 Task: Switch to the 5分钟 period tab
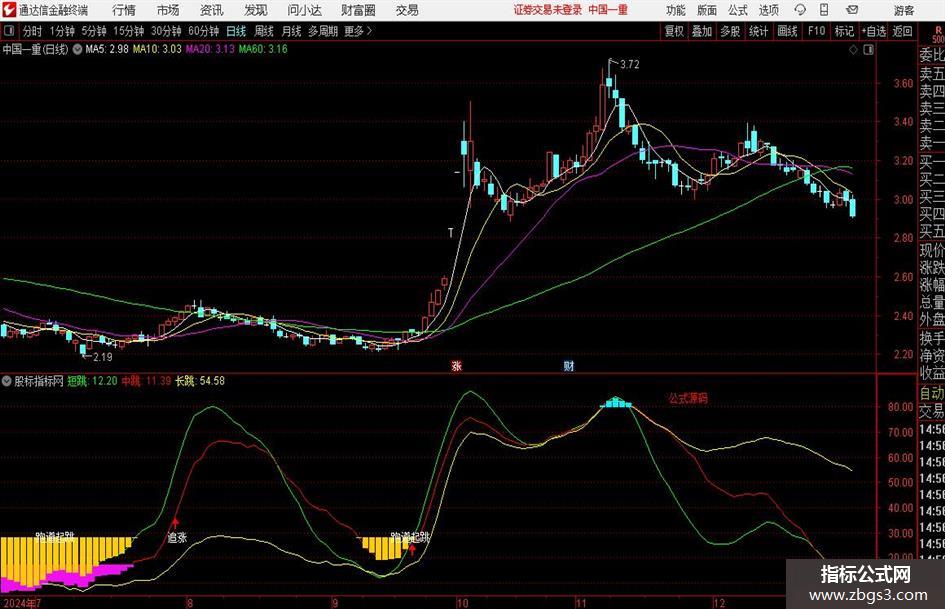coord(94,31)
